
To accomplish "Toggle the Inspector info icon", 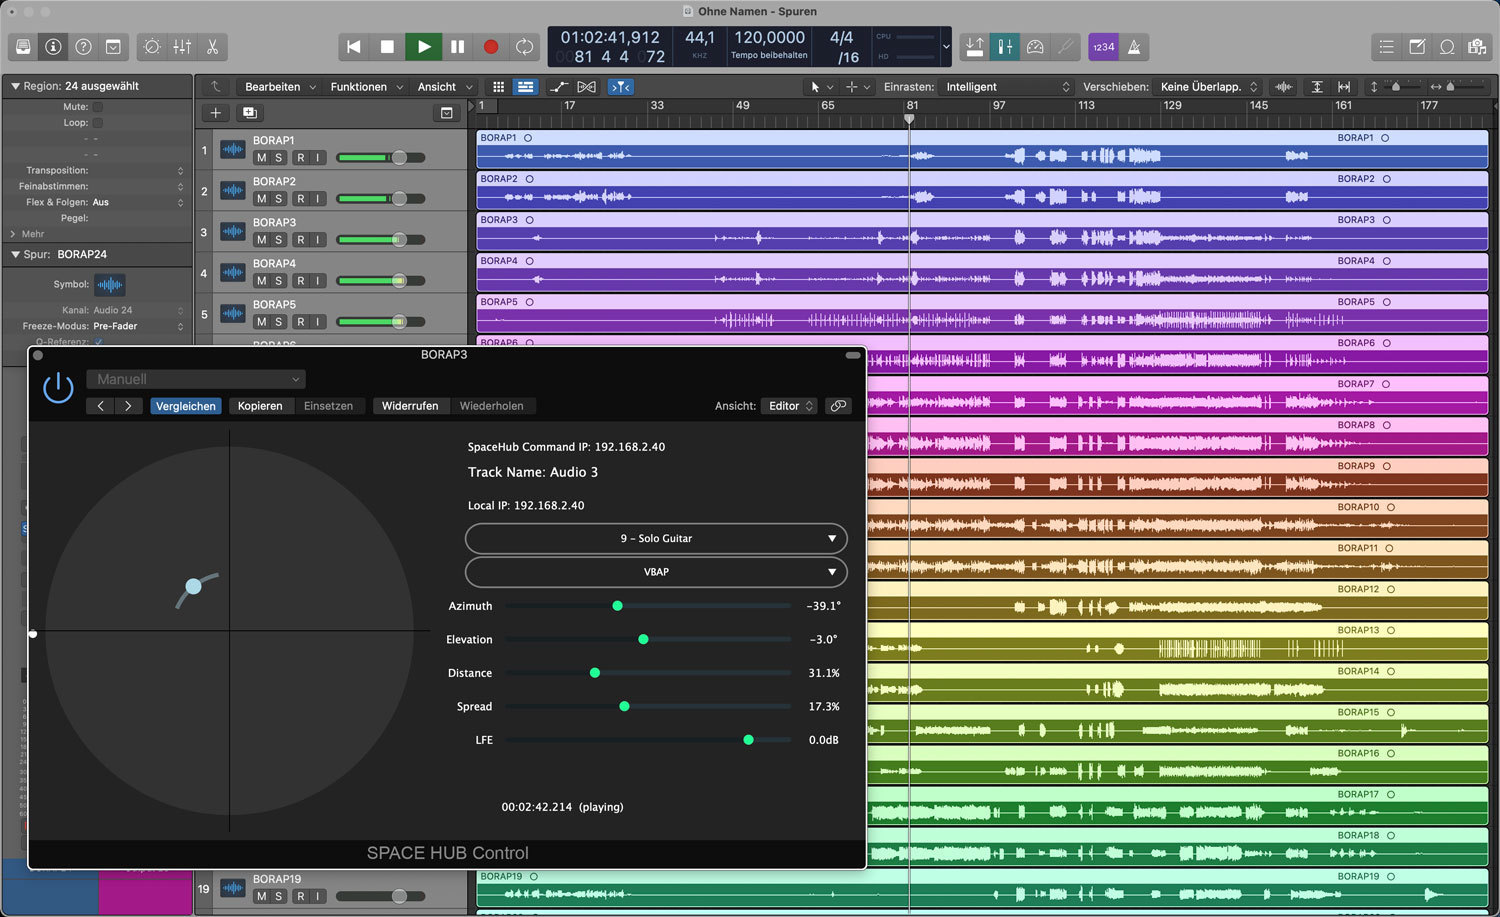I will [x=53, y=47].
